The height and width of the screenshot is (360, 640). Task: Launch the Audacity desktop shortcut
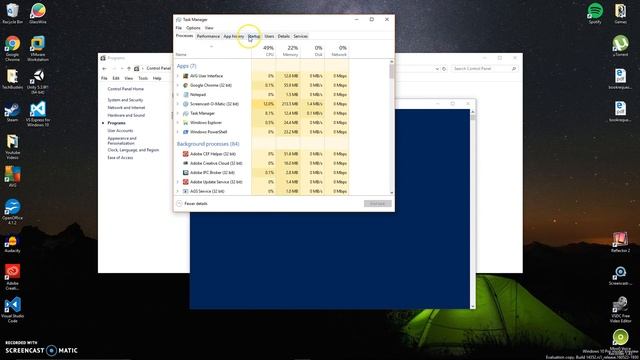coord(12,244)
